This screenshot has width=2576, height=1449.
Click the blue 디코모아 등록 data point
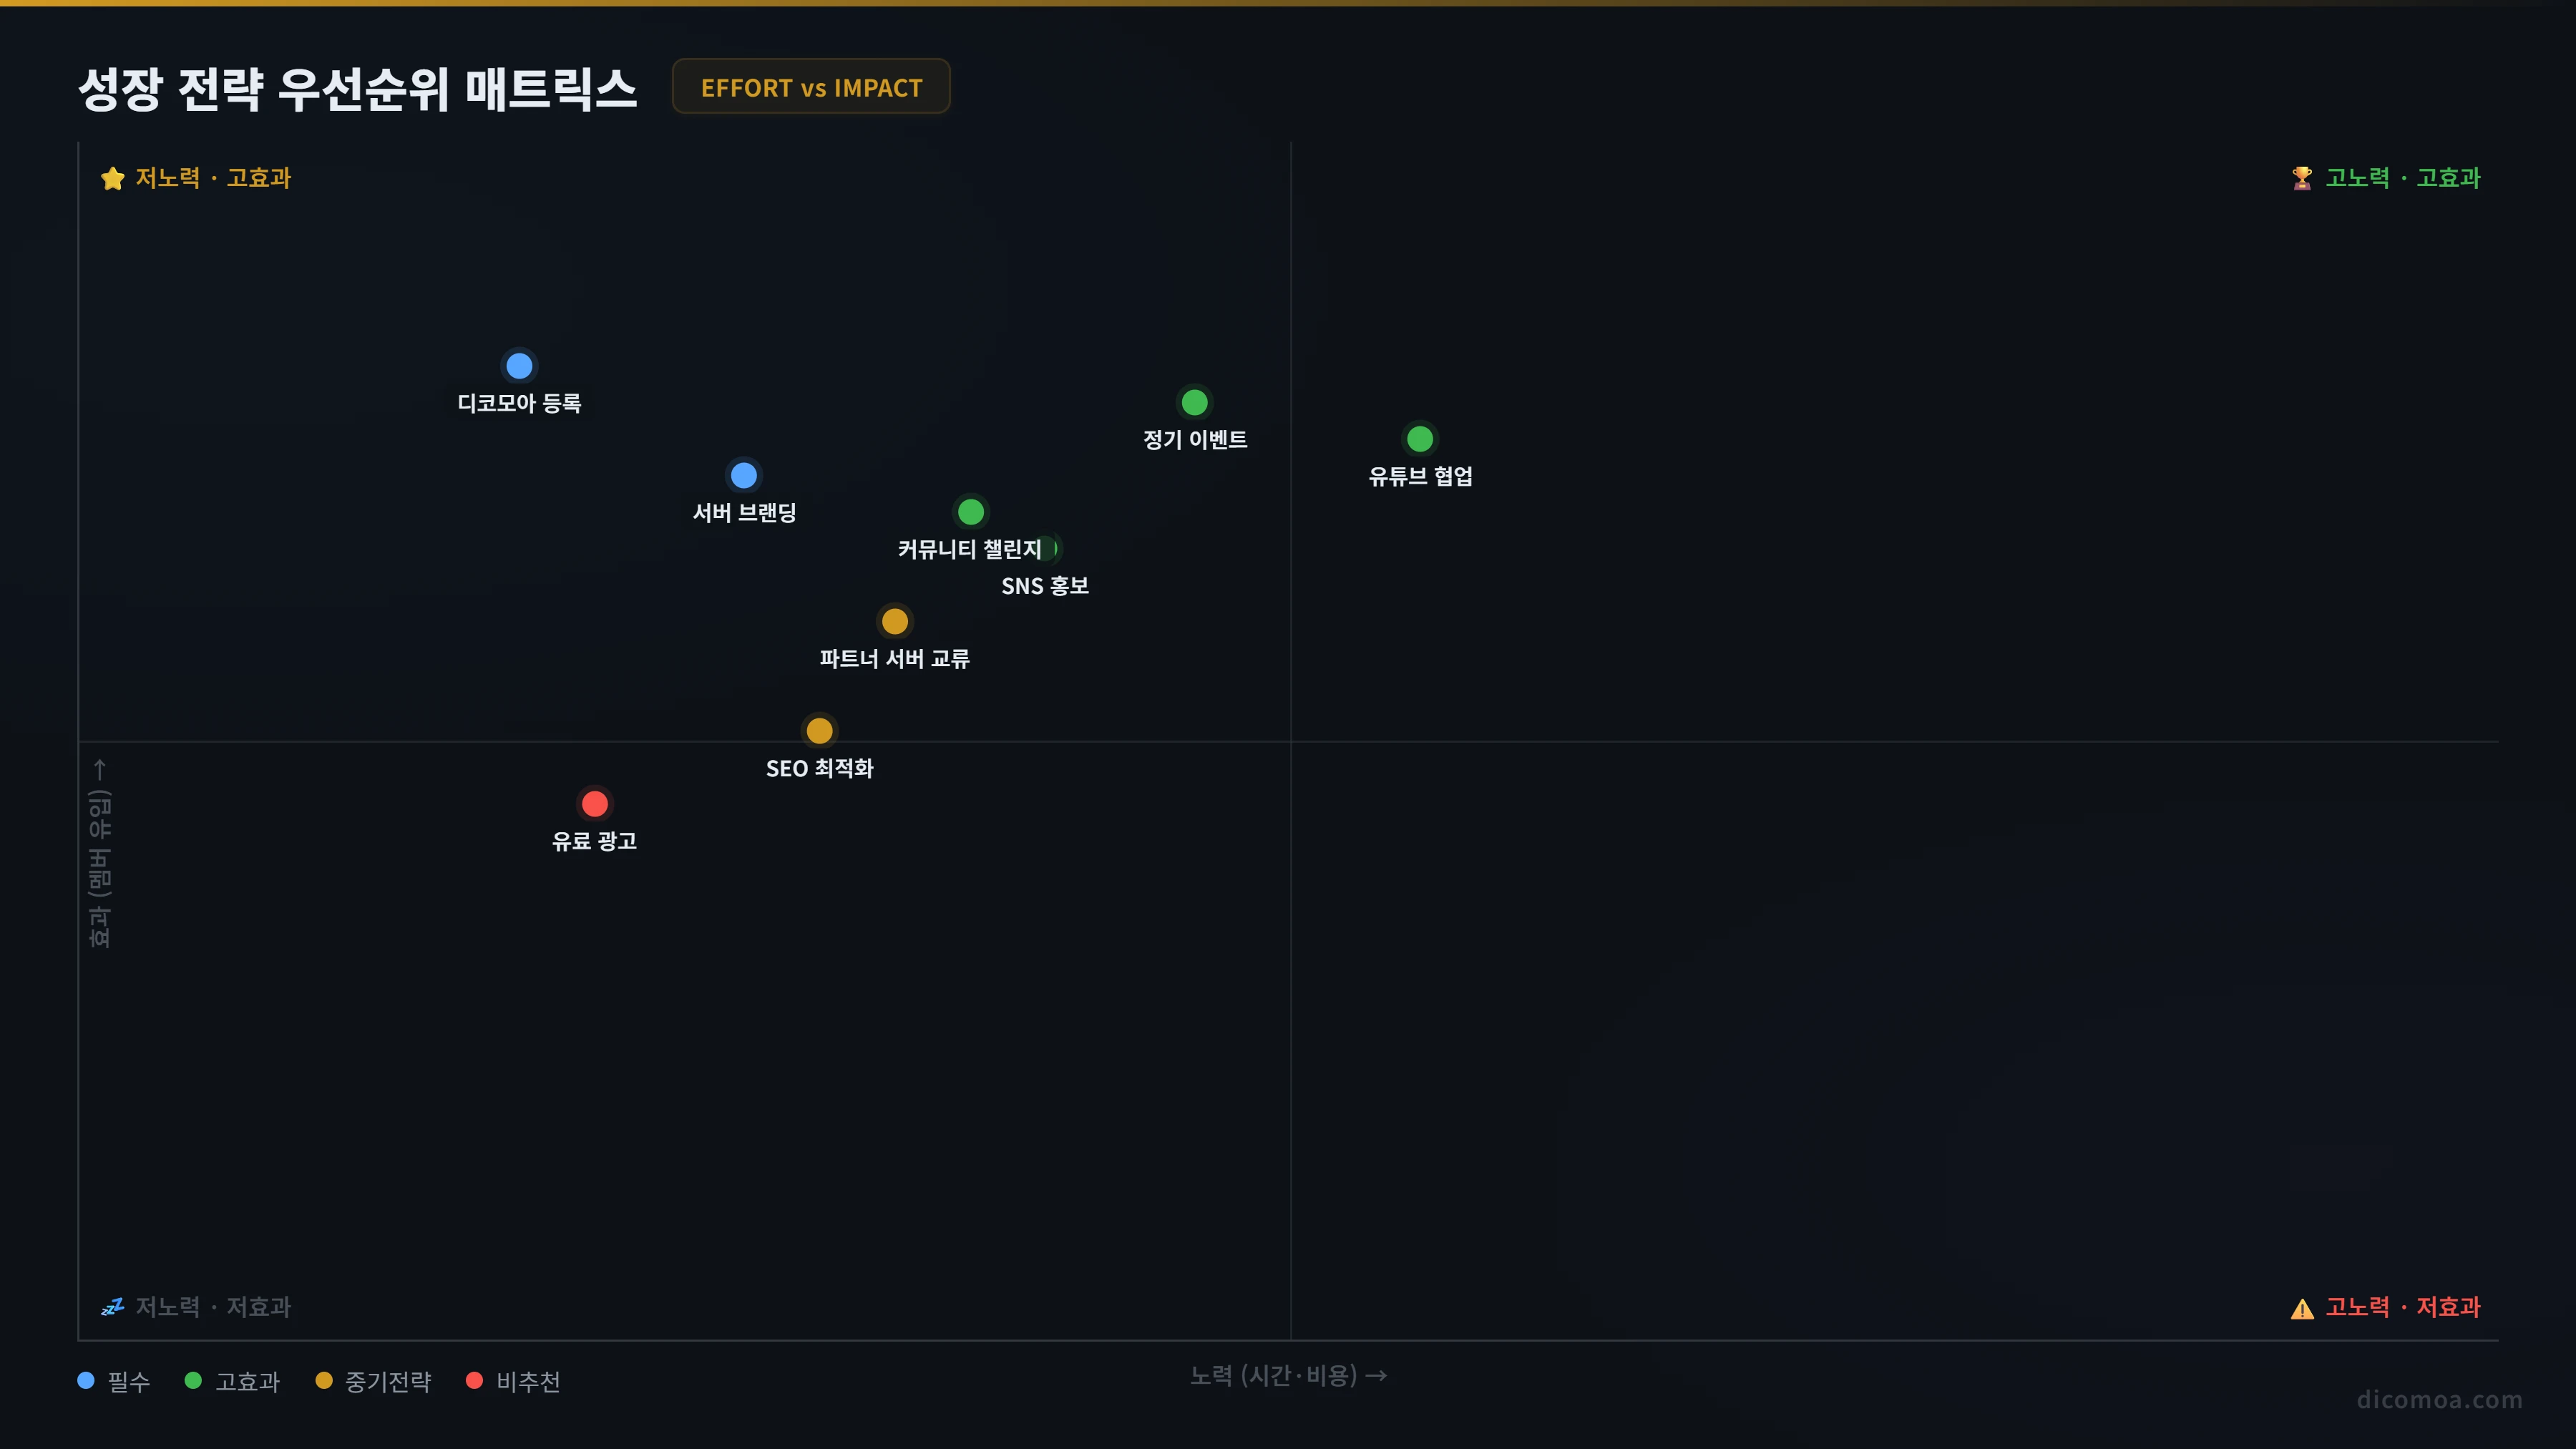click(519, 366)
